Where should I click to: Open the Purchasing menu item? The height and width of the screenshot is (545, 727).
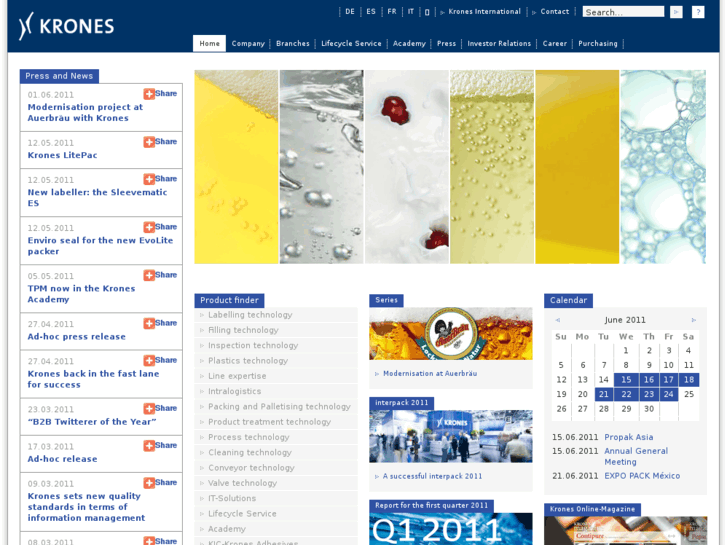[598, 44]
